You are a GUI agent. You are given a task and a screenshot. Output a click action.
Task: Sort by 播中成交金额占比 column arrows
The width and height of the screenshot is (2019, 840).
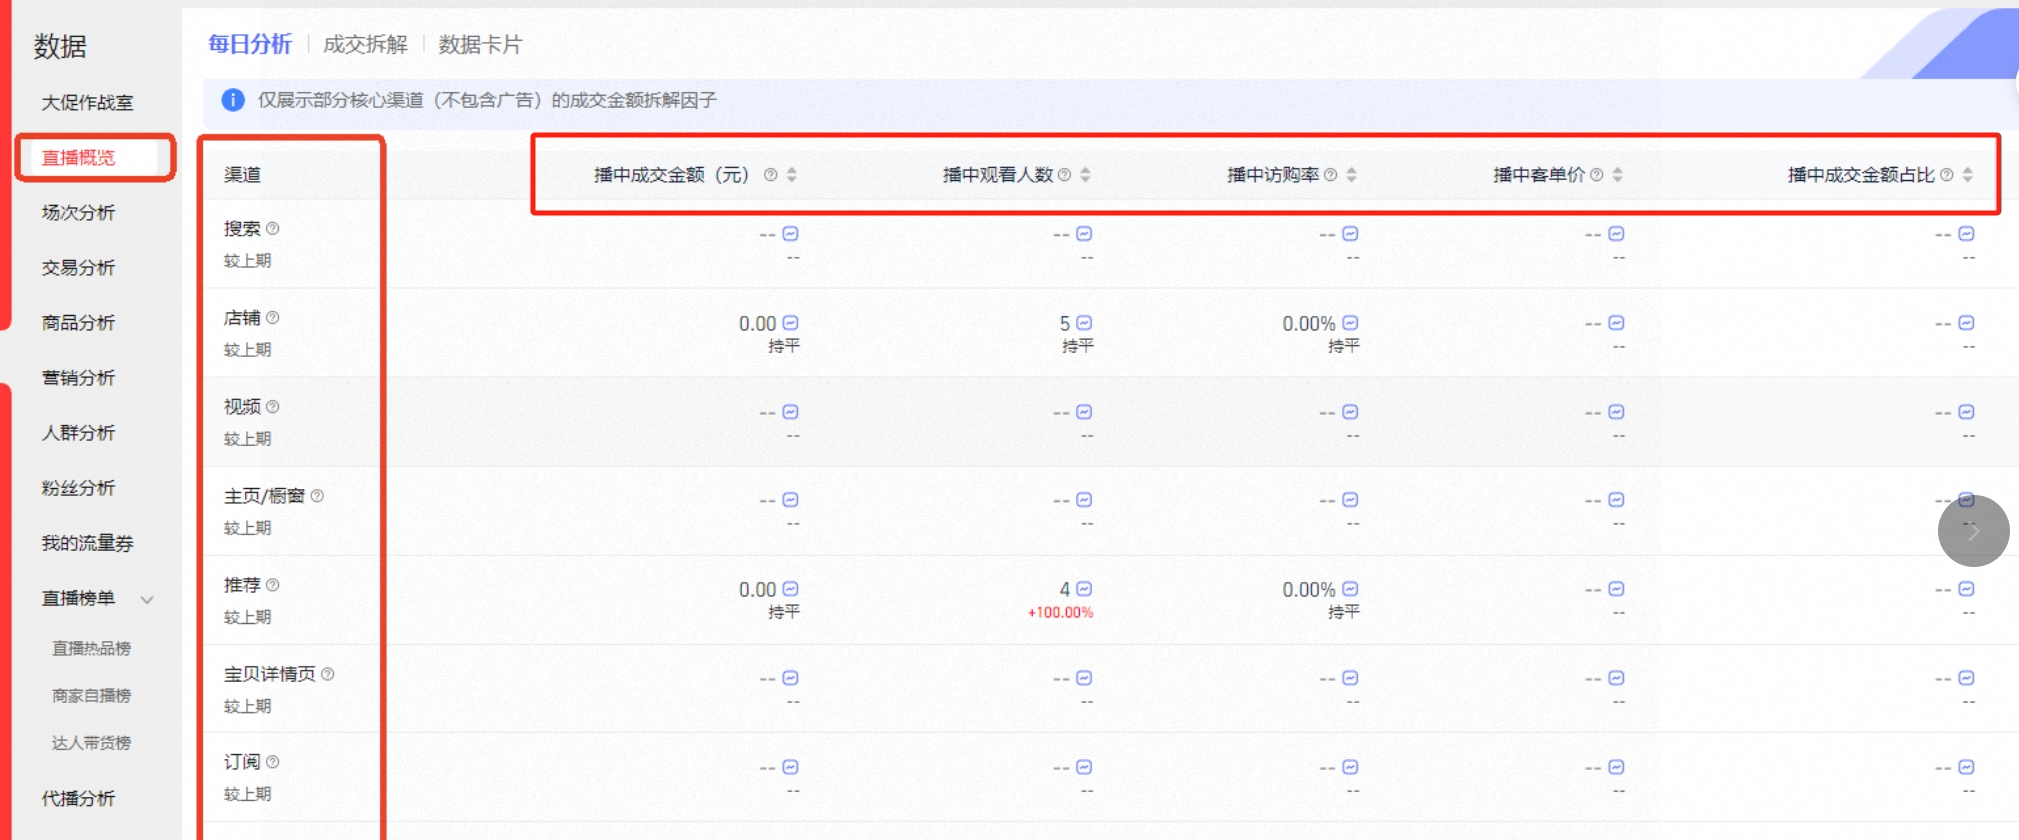pyautogui.click(x=1968, y=175)
